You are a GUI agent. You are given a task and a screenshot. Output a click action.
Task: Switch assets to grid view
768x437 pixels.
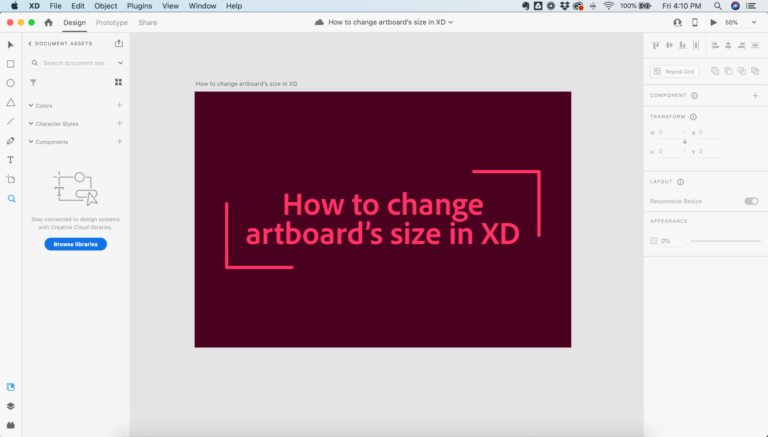(x=118, y=82)
